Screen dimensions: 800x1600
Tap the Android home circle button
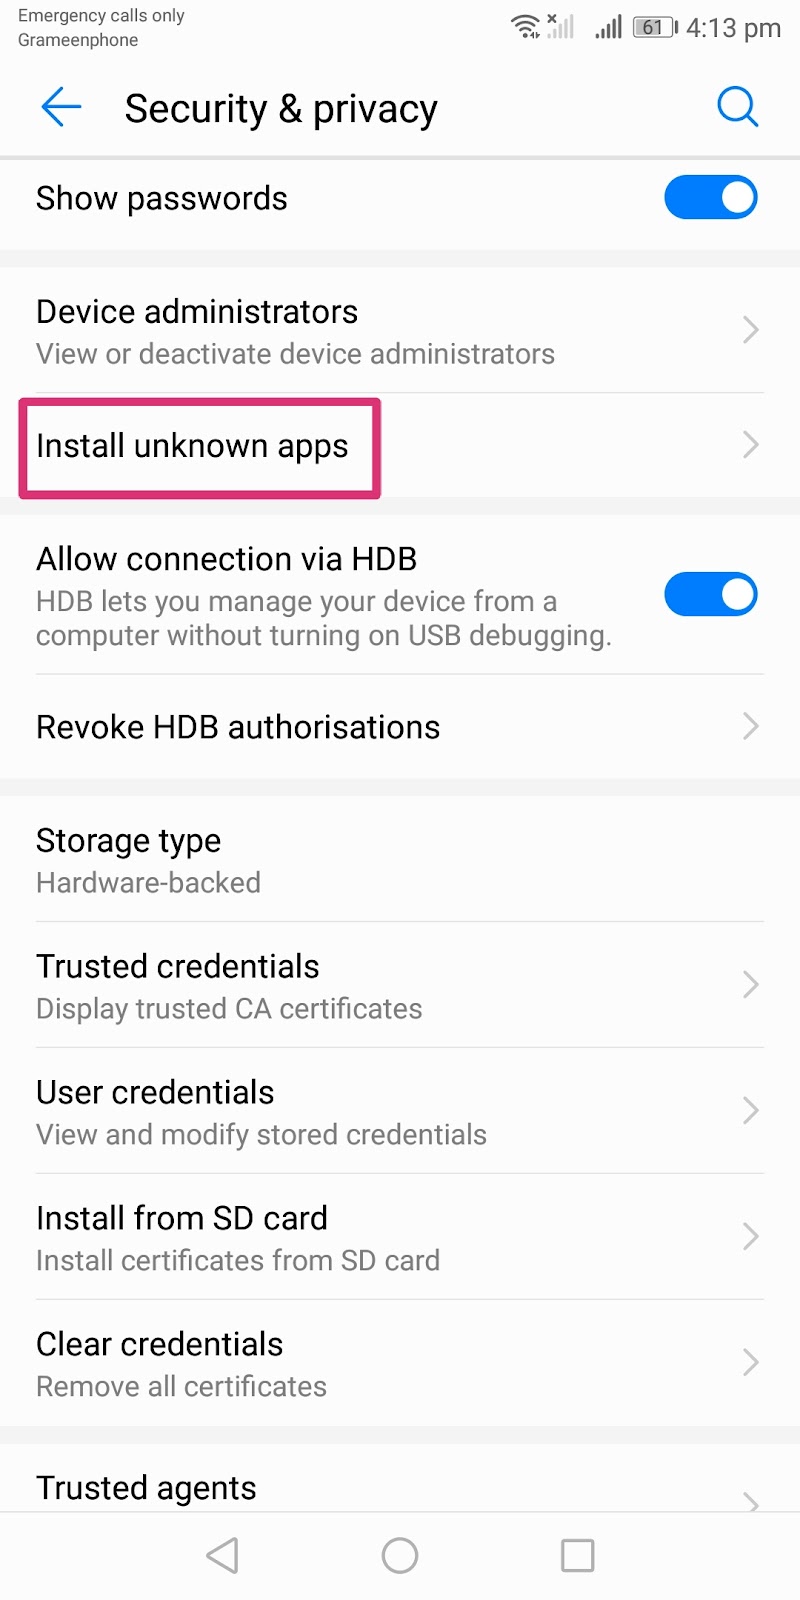pyautogui.click(x=400, y=1555)
